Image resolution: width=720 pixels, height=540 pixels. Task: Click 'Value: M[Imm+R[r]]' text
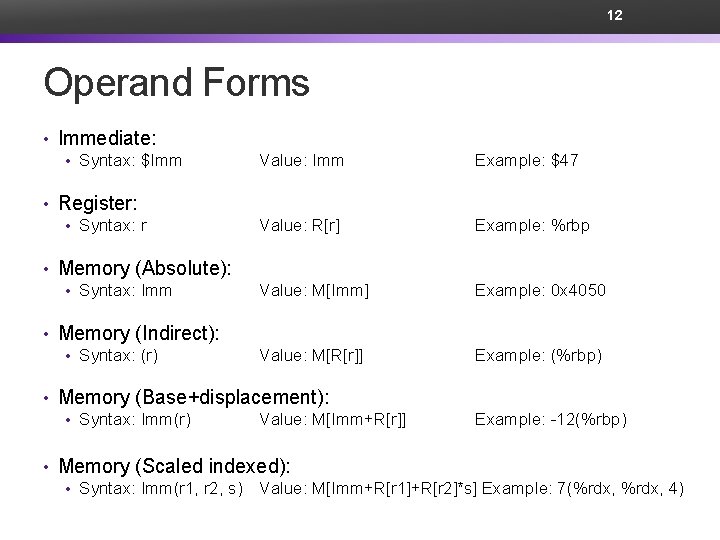[x=333, y=419]
